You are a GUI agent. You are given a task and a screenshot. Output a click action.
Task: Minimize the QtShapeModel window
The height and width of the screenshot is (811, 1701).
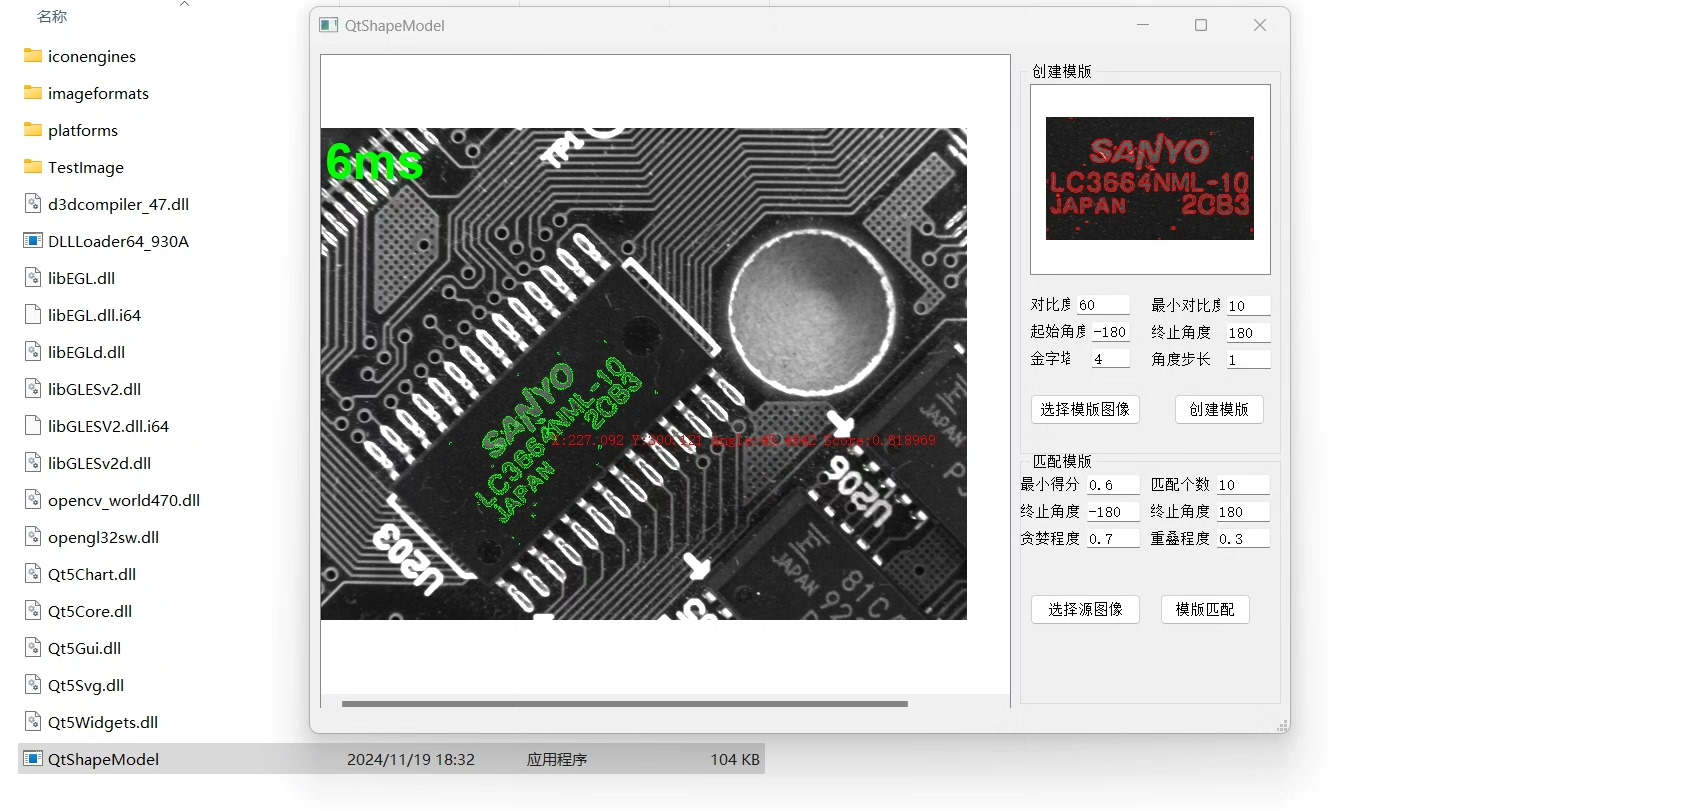(x=1143, y=25)
